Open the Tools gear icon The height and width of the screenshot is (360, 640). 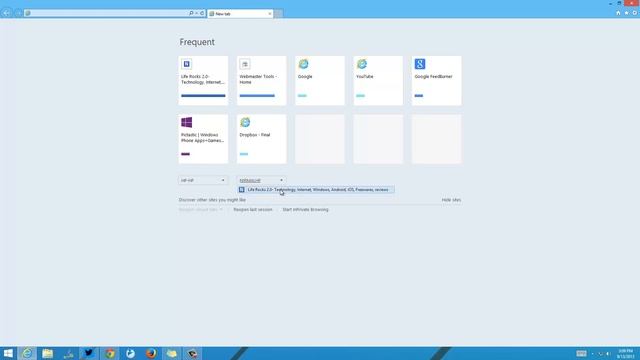tap(634, 13)
